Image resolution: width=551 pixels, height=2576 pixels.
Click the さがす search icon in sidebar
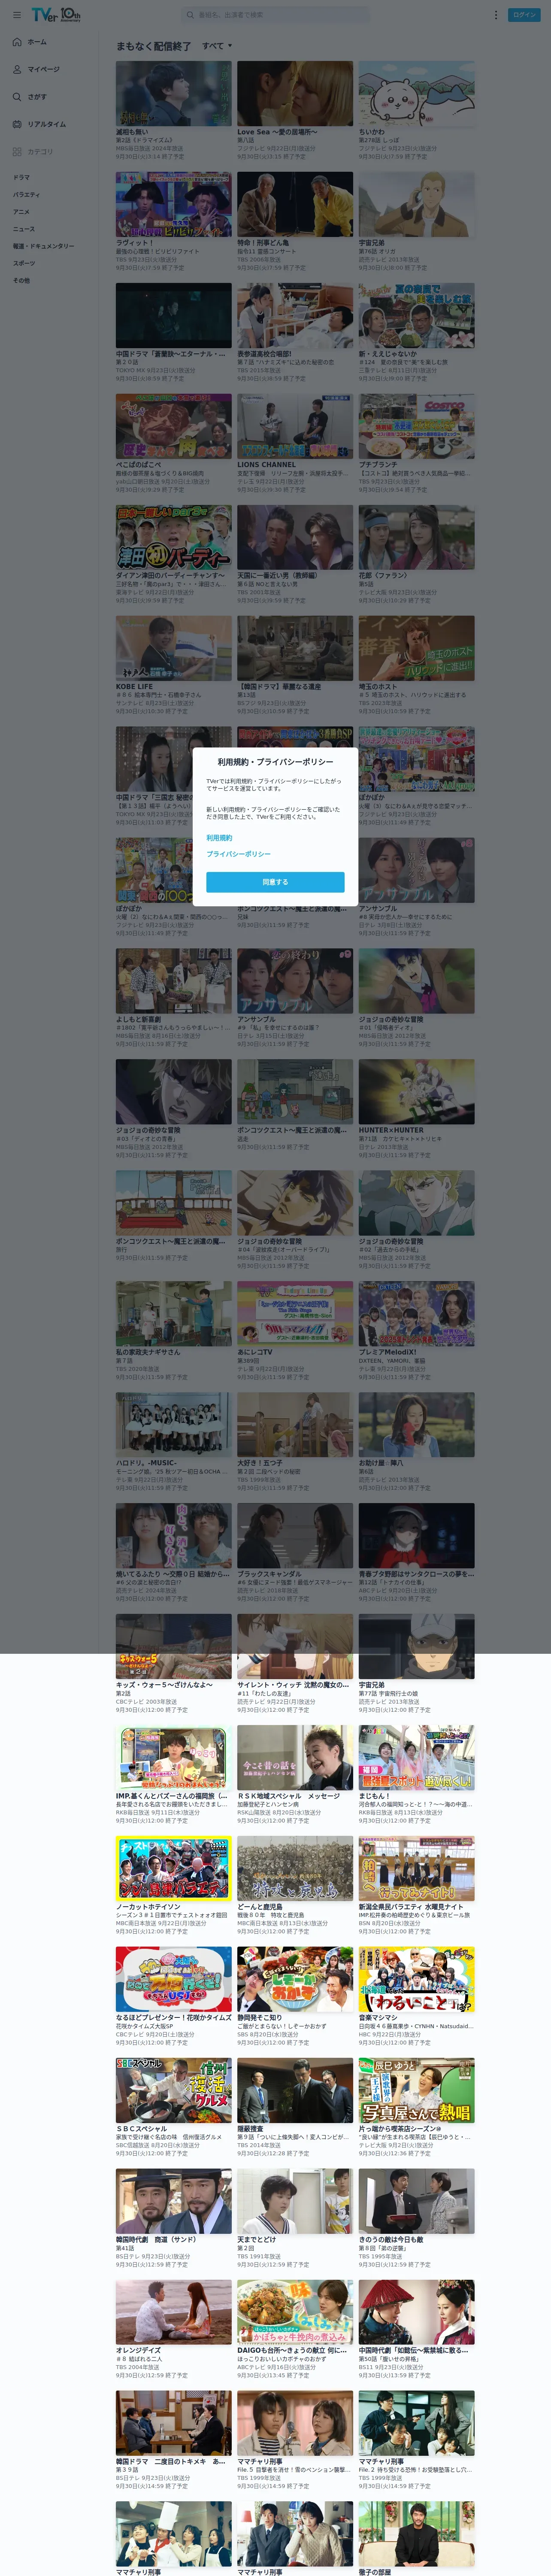point(17,97)
